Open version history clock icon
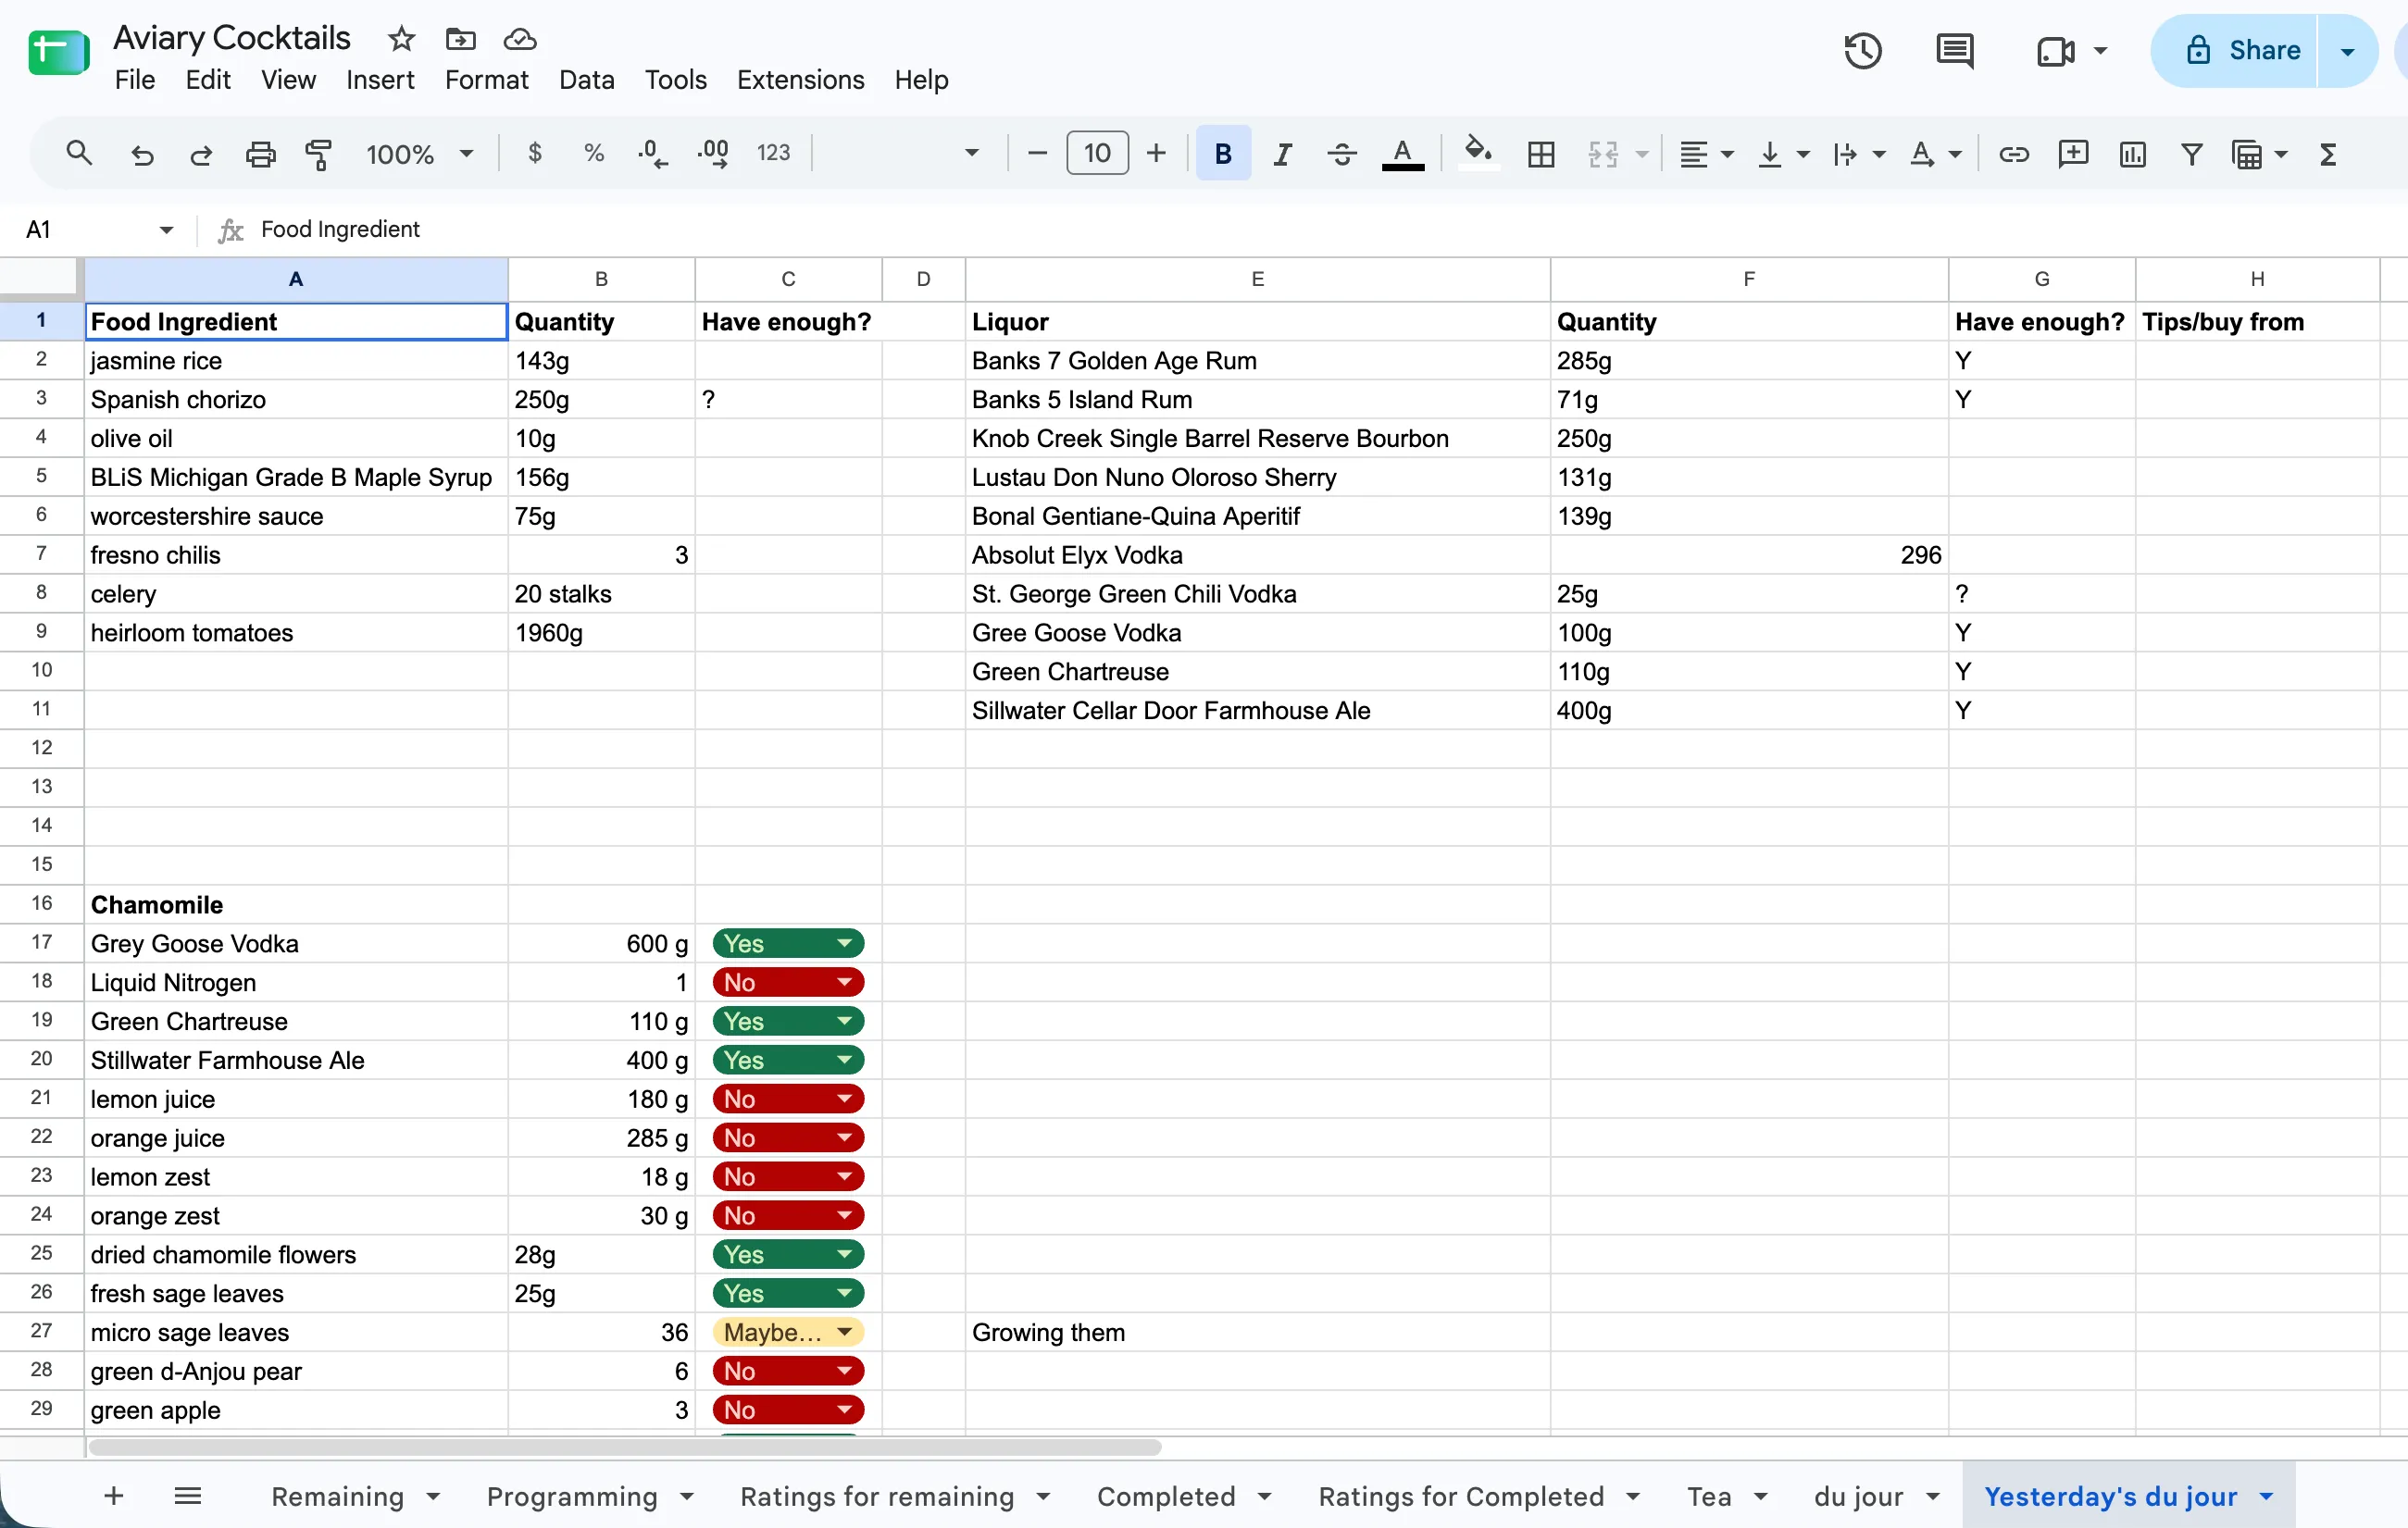The height and width of the screenshot is (1528, 2408). pyautogui.click(x=1862, y=50)
